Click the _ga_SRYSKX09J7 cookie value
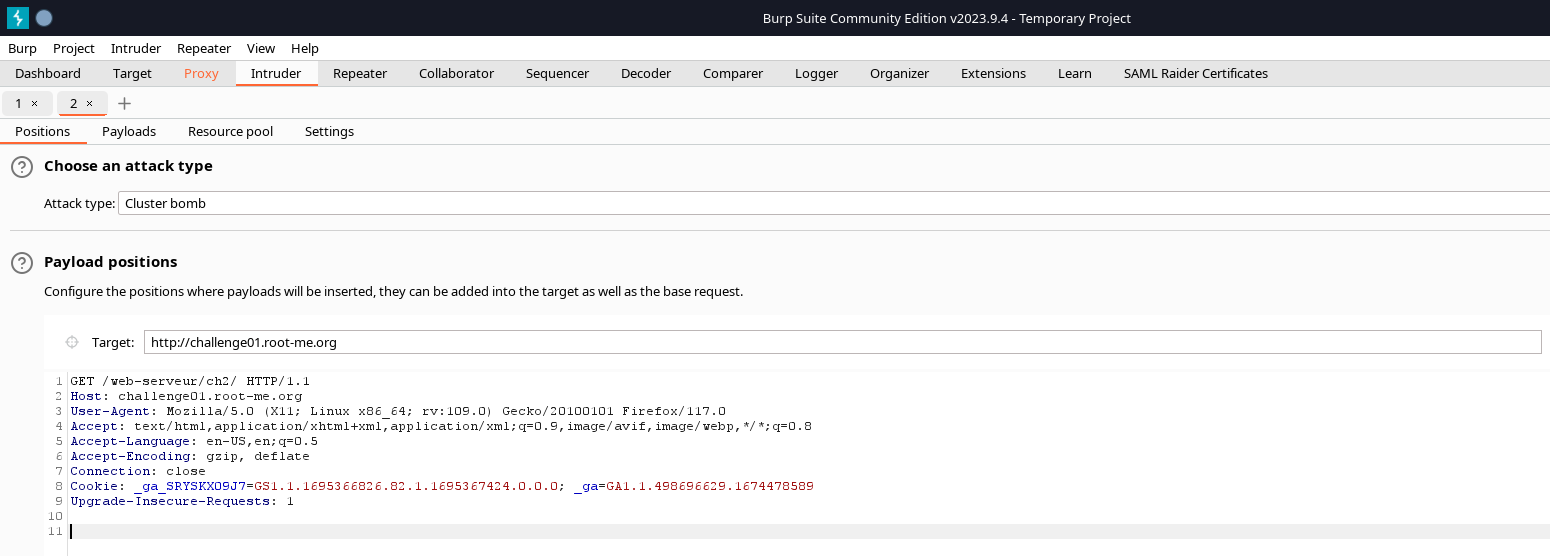Viewport: 1550px width, 556px height. pos(407,486)
